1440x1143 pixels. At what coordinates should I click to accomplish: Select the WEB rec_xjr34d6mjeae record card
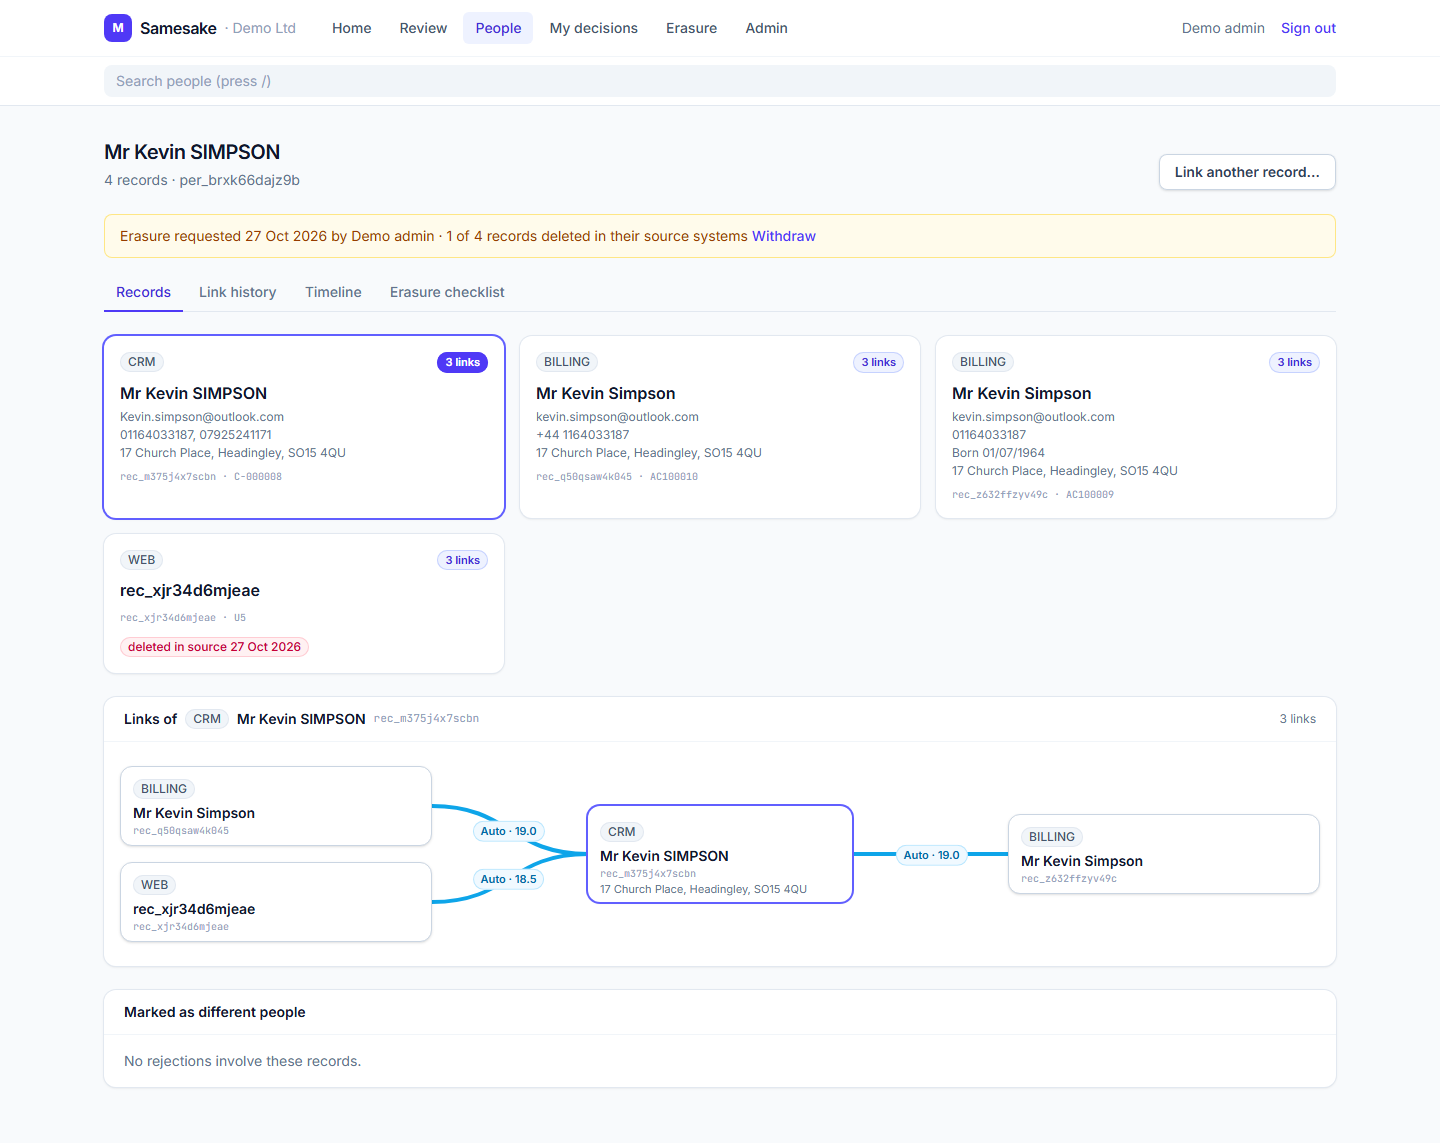click(x=304, y=604)
